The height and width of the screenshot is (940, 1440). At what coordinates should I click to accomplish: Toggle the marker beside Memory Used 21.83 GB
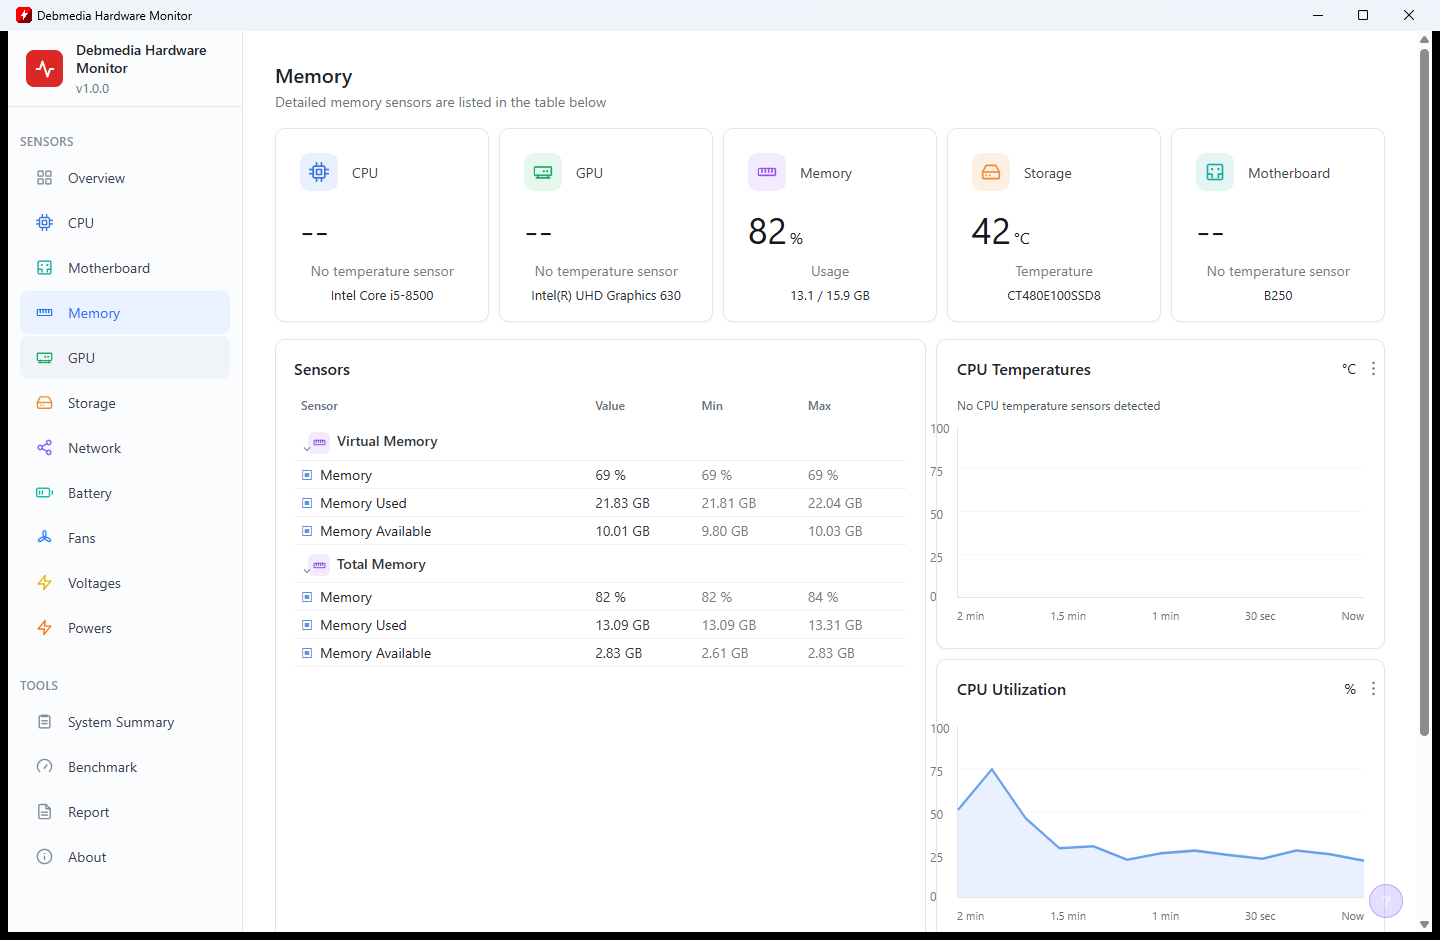pyautogui.click(x=307, y=503)
